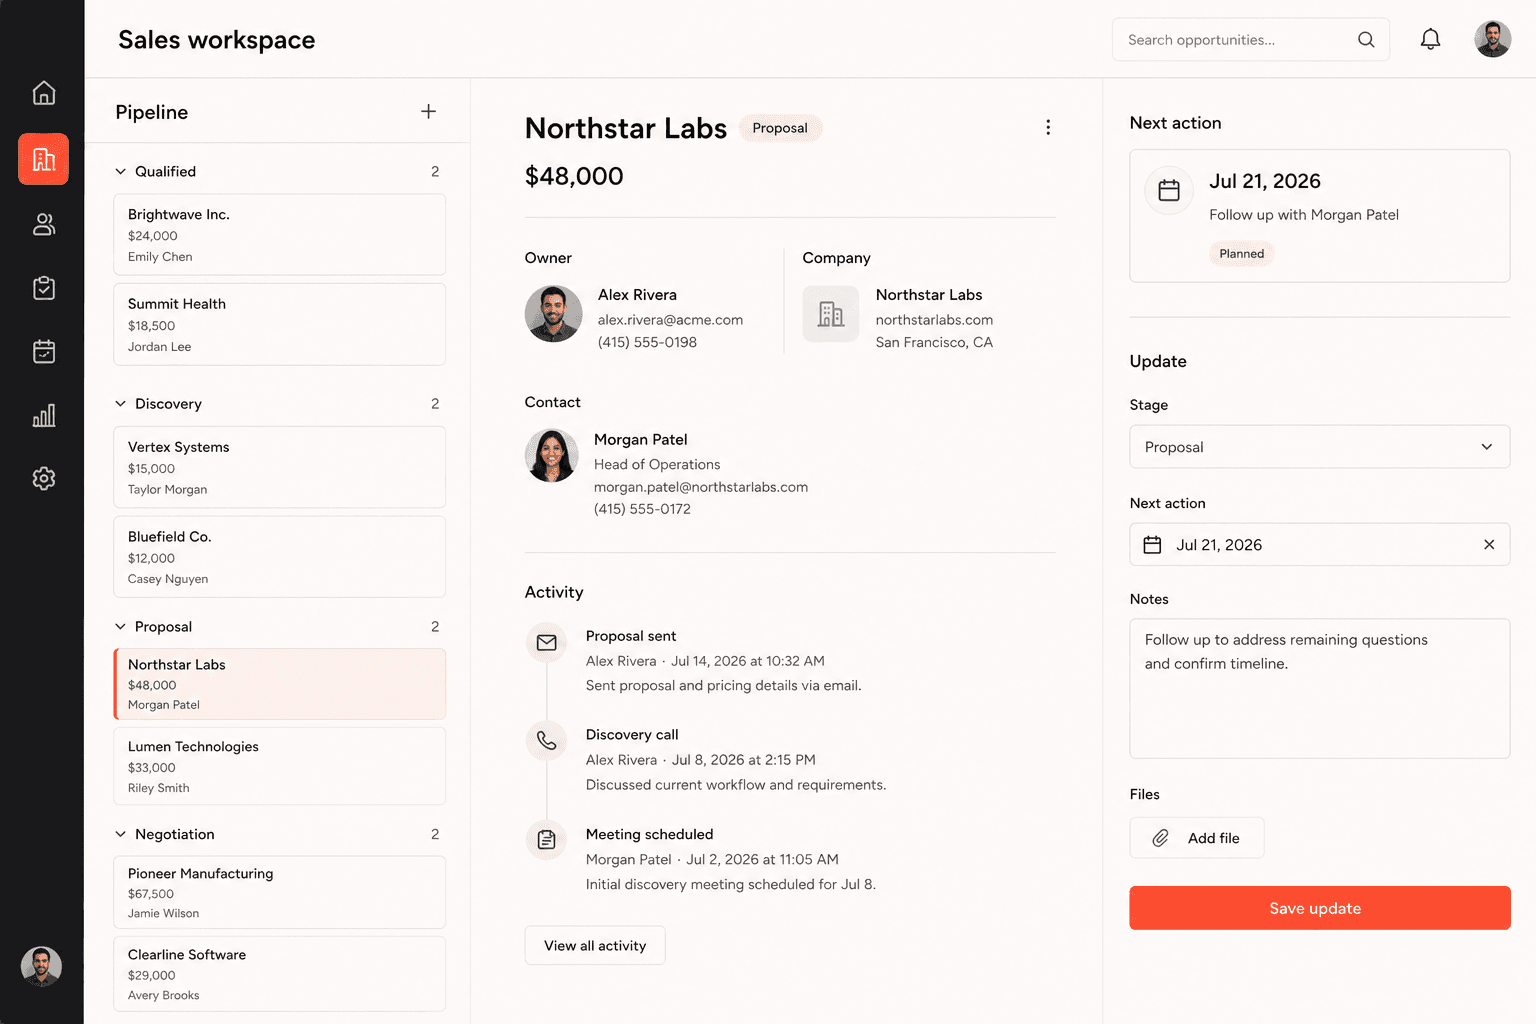Screen dimensions: 1536x1024
Task: Open the three-dot menu for Northstar Labs
Action: pos(1048,127)
